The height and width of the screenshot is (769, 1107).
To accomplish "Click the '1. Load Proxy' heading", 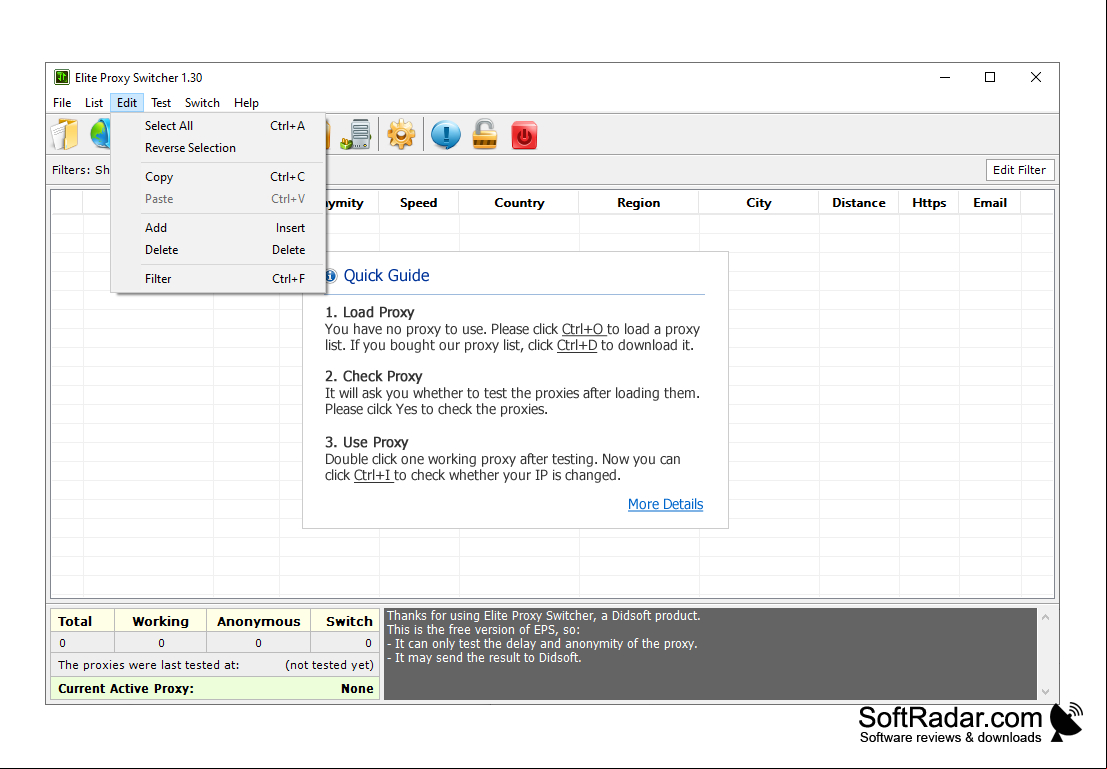I will [x=369, y=312].
